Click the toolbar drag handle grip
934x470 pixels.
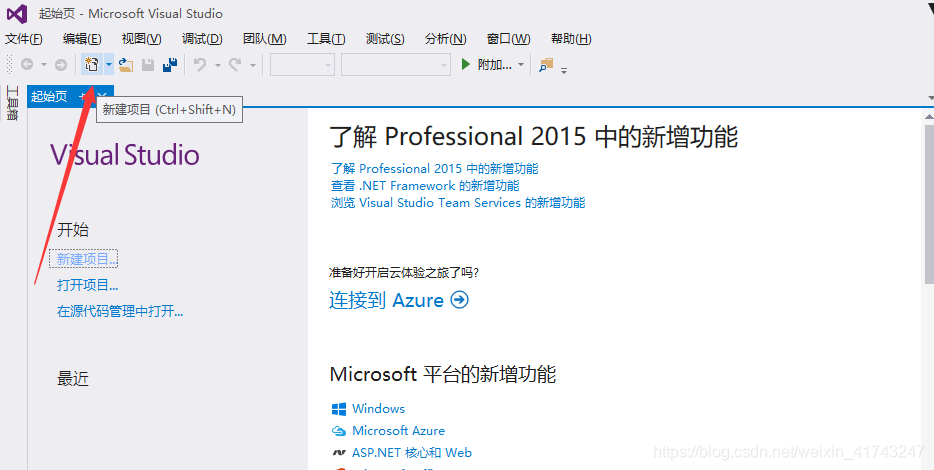10,64
